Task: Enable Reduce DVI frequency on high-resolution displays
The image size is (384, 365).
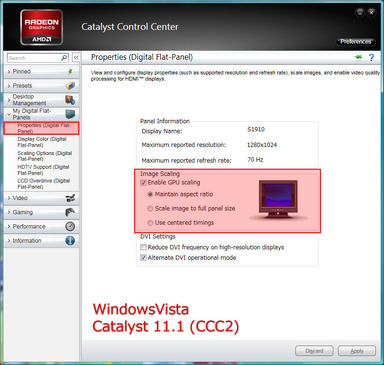Action: [143, 247]
